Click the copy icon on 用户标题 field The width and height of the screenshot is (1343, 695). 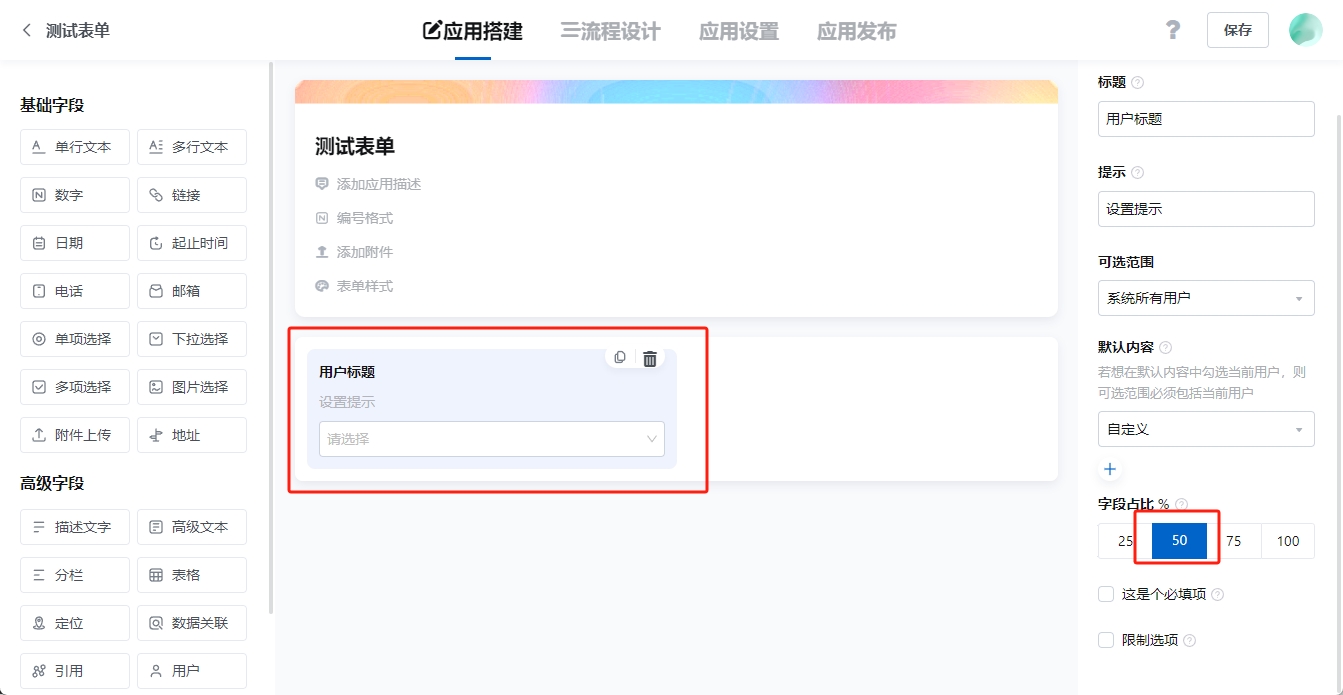tap(620, 358)
